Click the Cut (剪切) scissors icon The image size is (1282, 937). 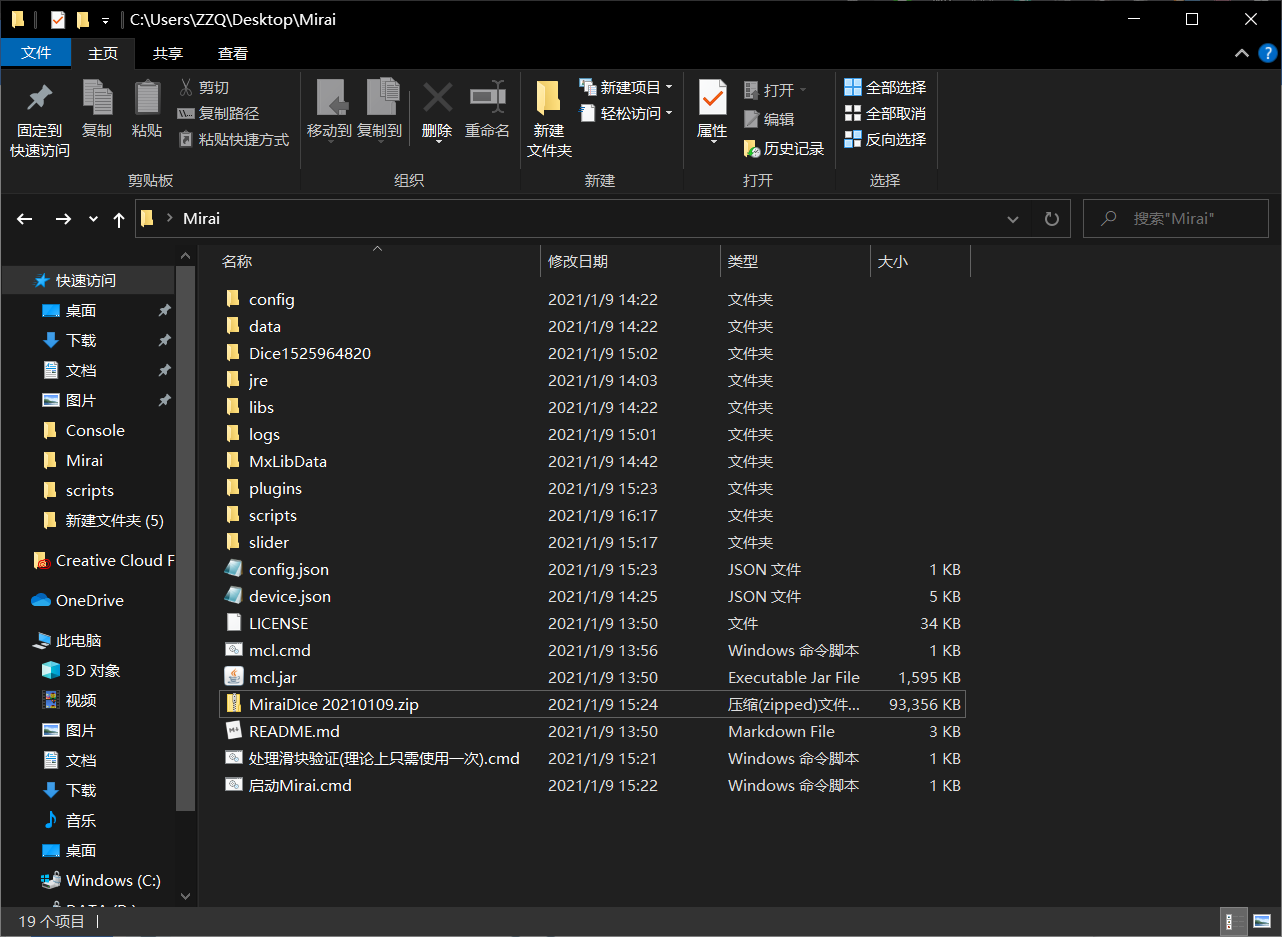(x=186, y=88)
